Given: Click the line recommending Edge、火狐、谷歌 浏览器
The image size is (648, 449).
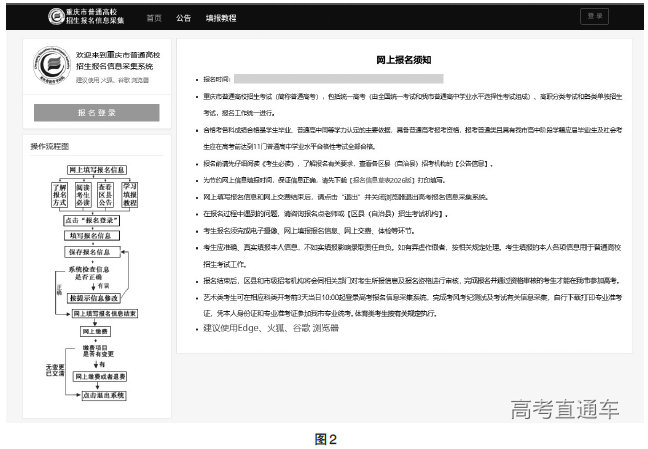Looking at the screenshot, I should [x=271, y=328].
